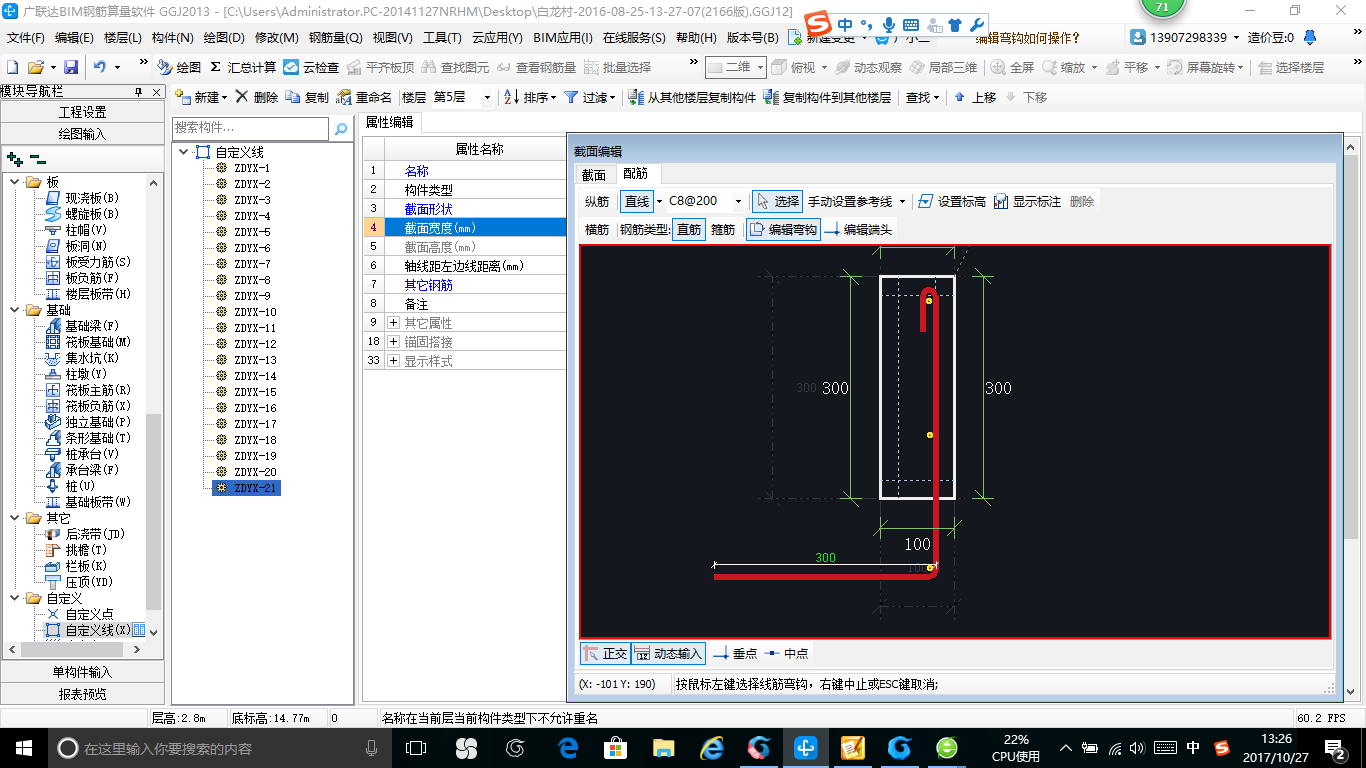The width and height of the screenshot is (1366, 768).
Task: Pin the 模块导航栏 panel
Action: 139,91
